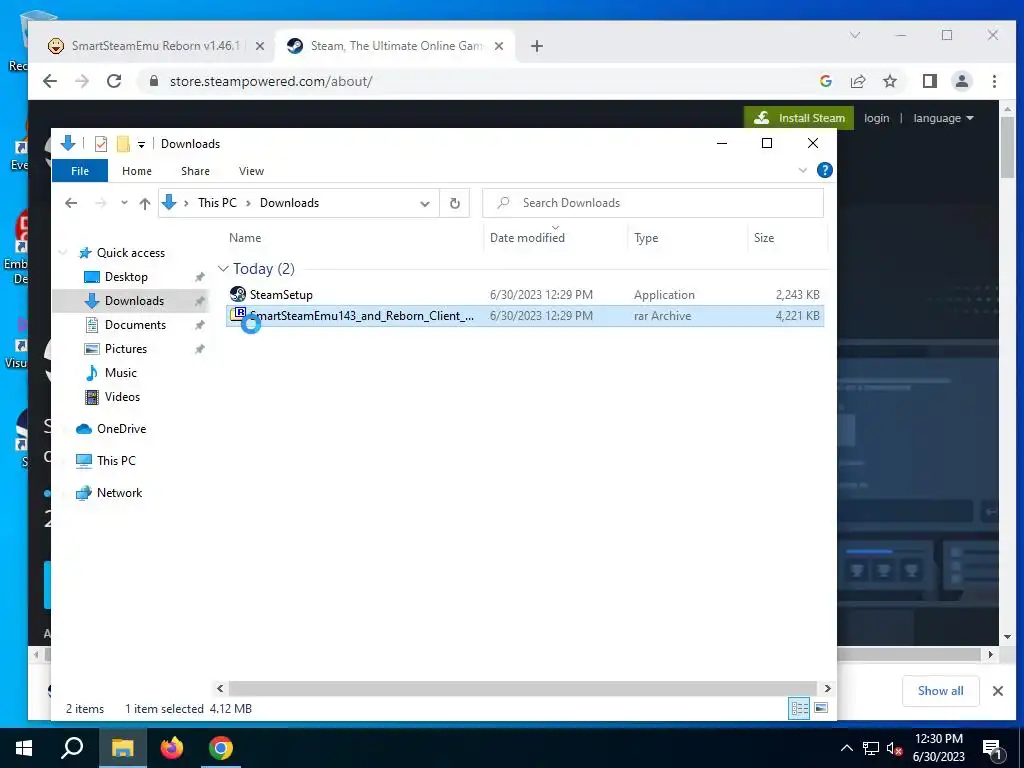The image size is (1024, 768).
Task: Open Pictures in the navigation pane
Action: (x=125, y=349)
